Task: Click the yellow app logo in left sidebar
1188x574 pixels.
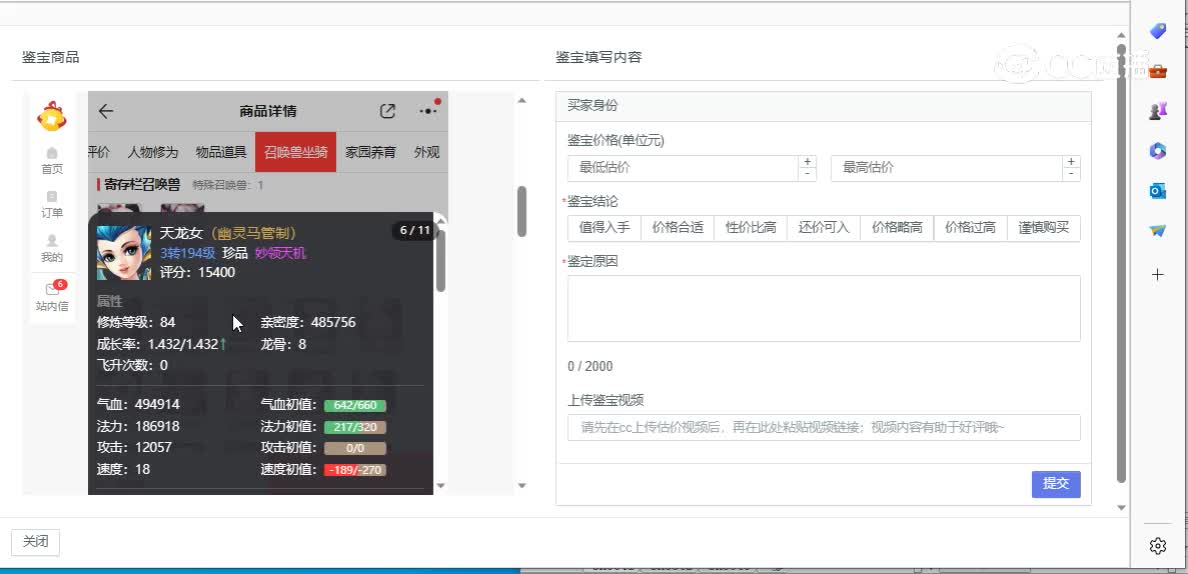Action: [x=52, y=117]
